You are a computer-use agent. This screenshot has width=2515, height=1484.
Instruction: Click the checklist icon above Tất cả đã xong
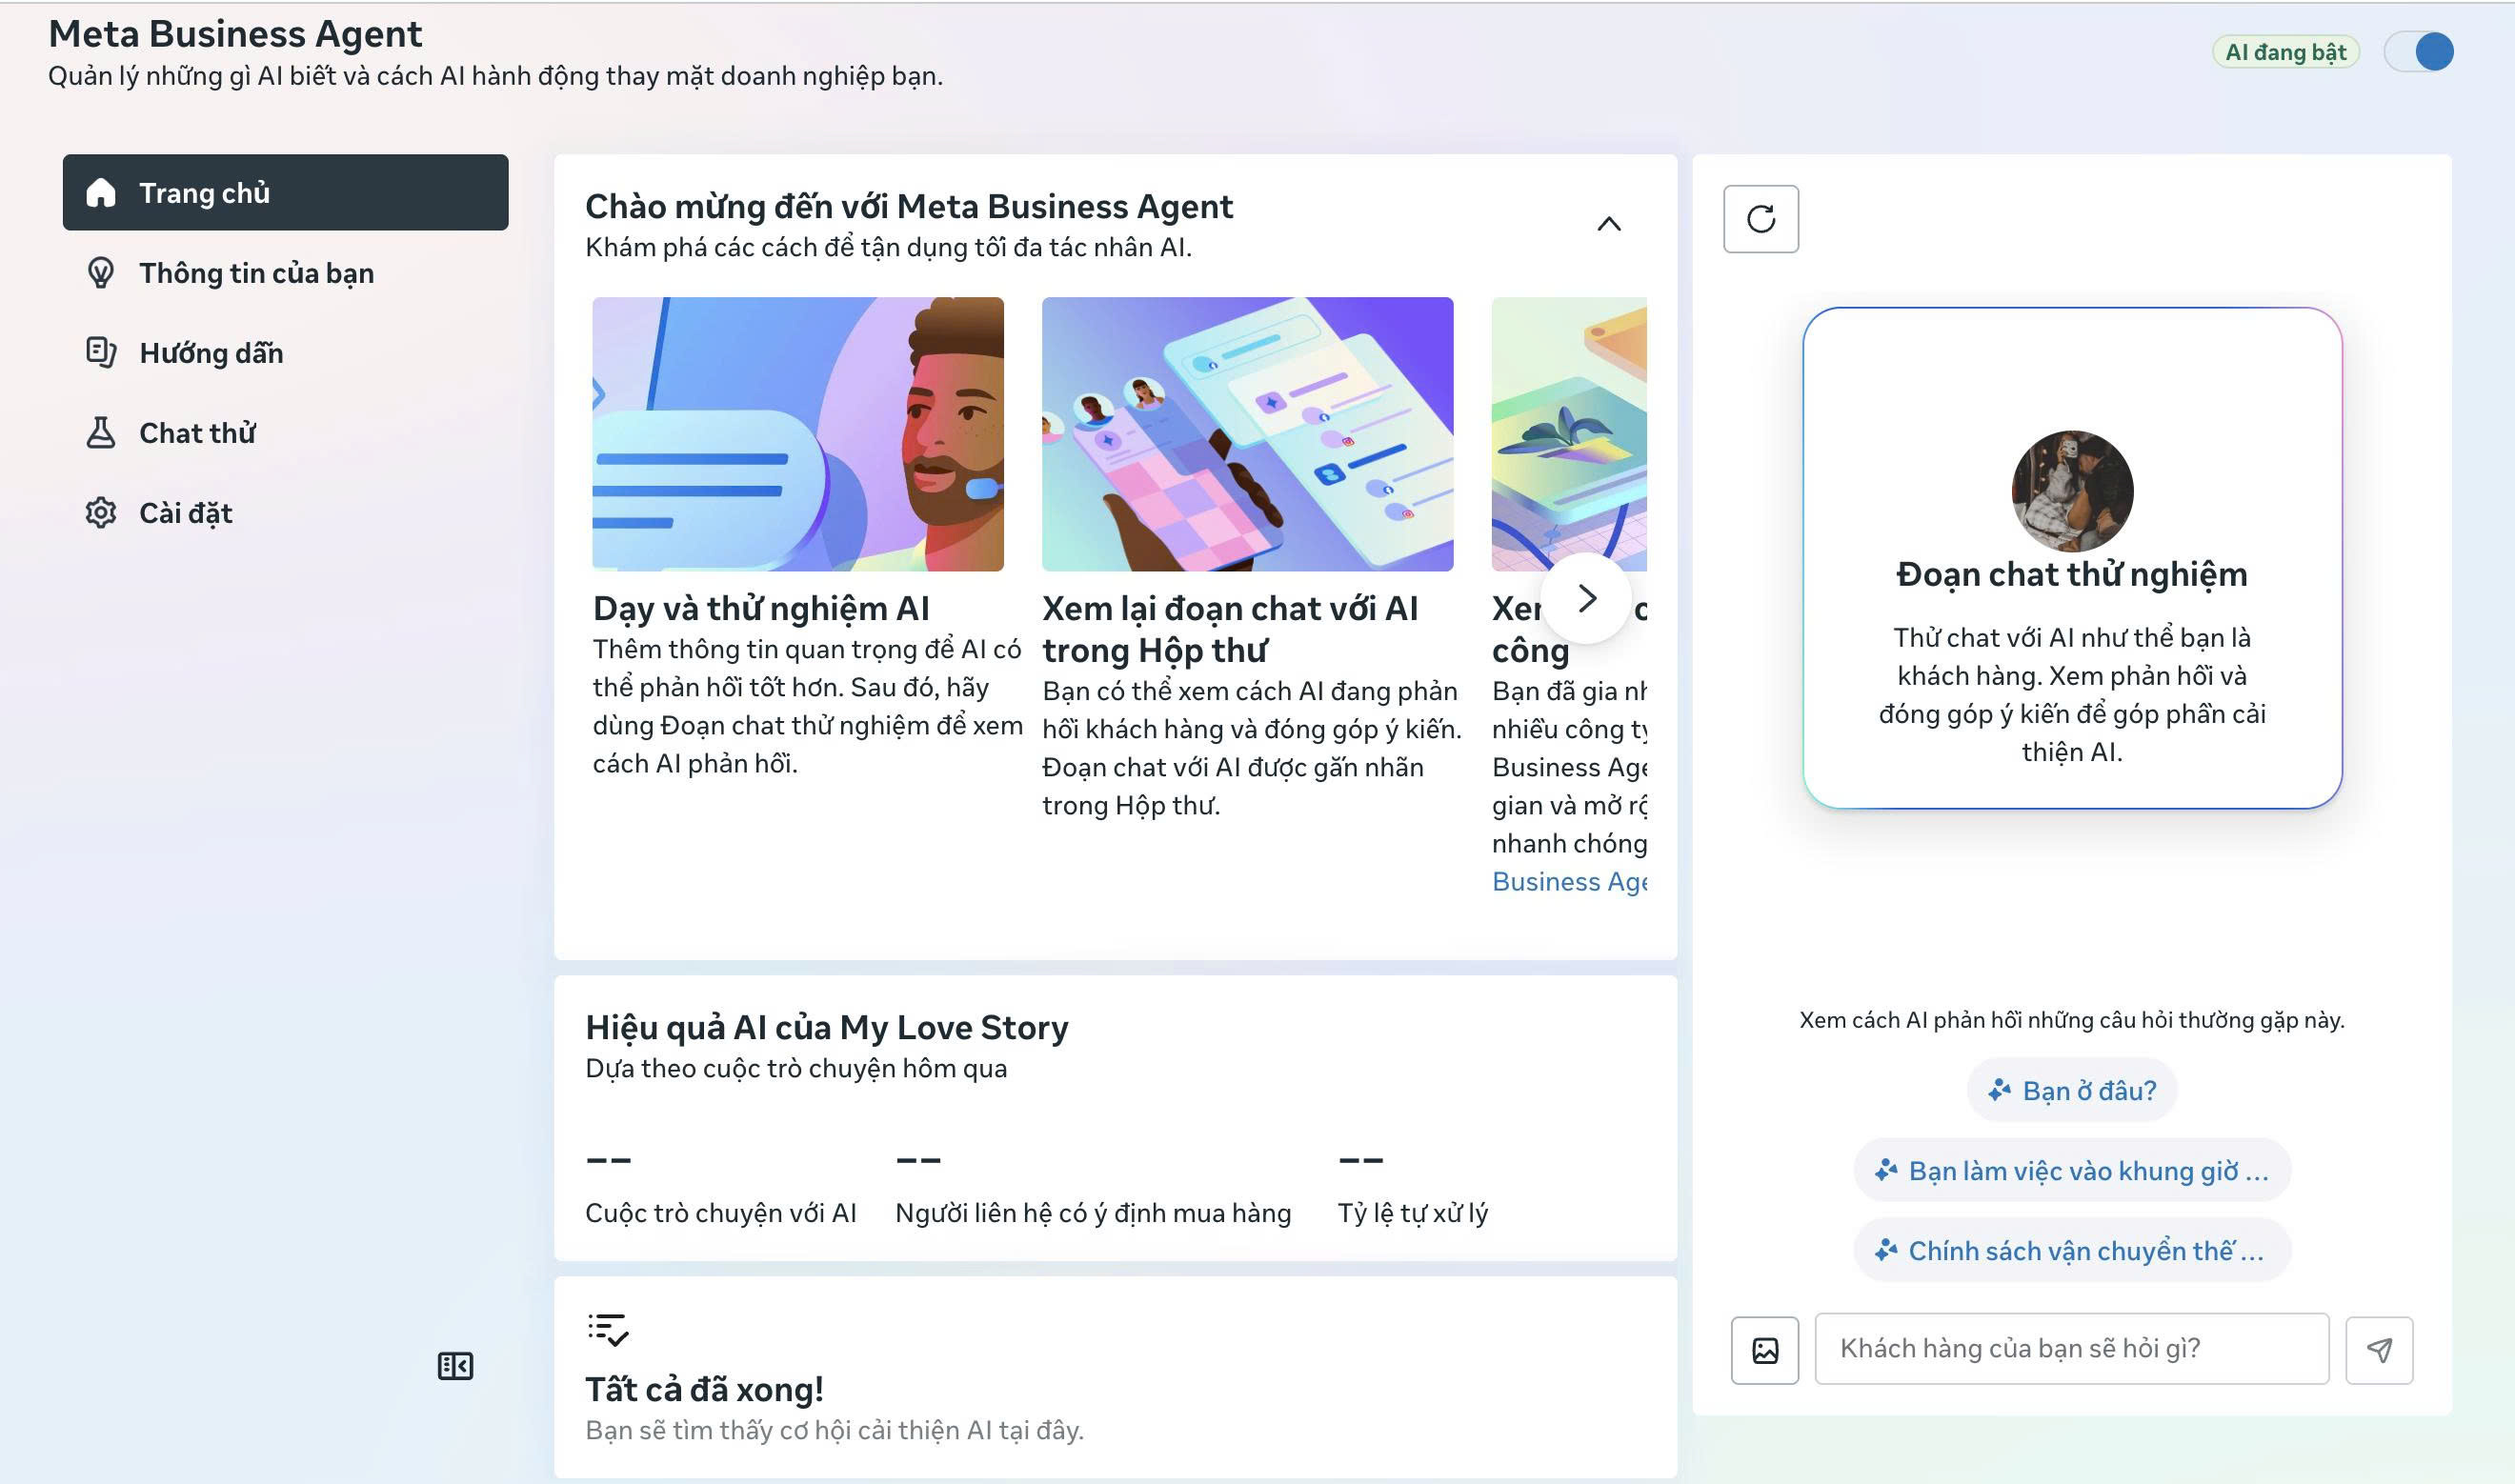(608, 1329)
